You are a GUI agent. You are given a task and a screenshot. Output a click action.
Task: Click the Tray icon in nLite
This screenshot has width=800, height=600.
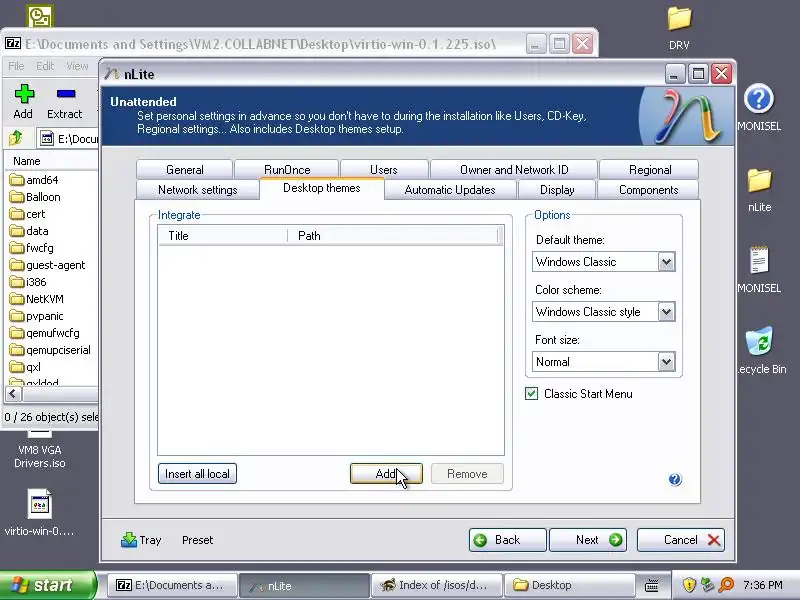[x=129, y=540]
